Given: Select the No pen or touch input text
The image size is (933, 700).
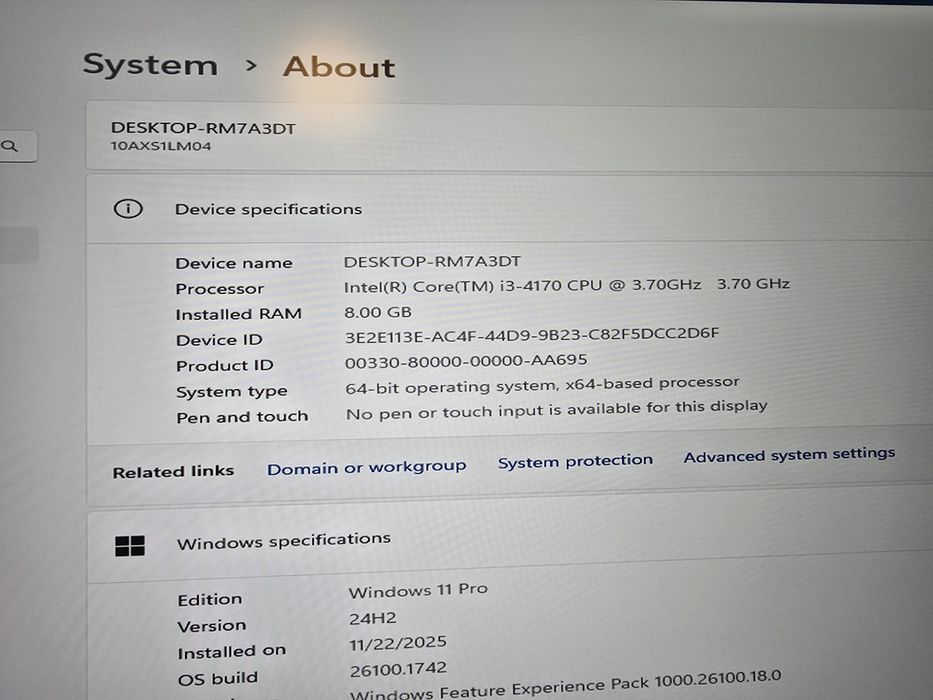Looking at the screenshot, I should tap(556, 410).
